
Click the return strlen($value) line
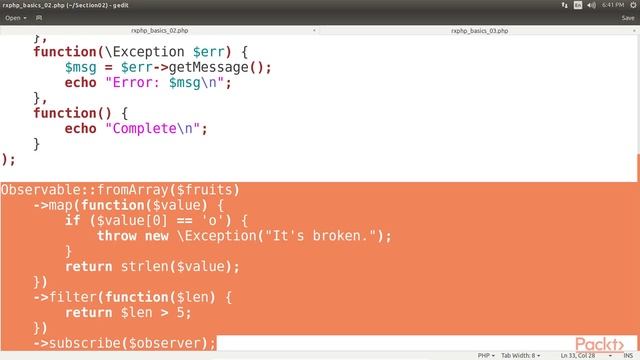(152, 267)
